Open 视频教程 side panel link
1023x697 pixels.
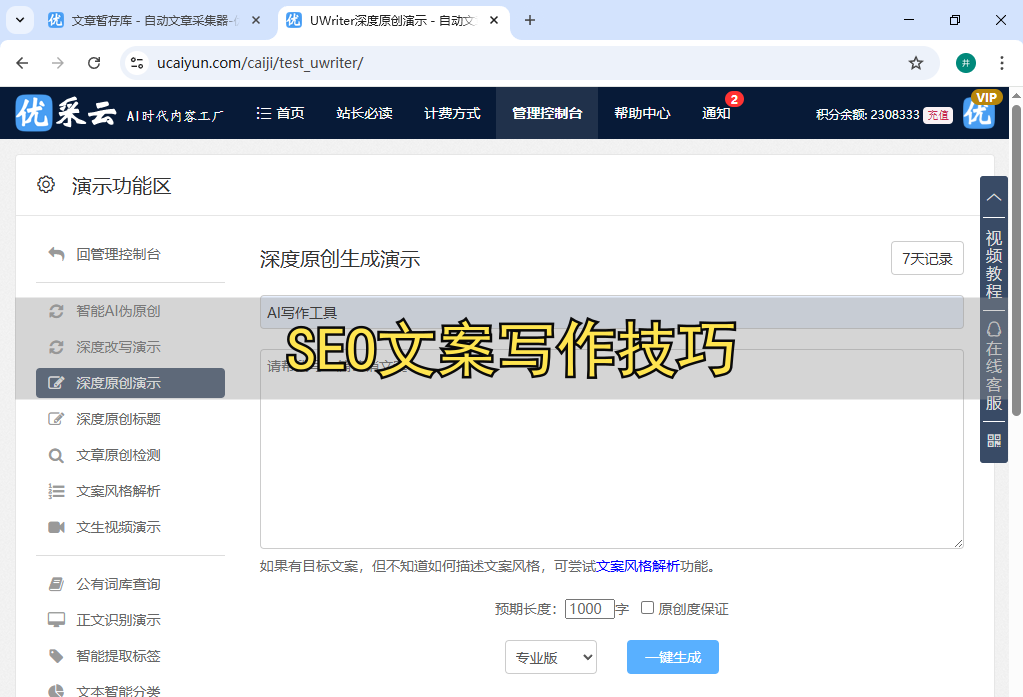tap(994, 264)
